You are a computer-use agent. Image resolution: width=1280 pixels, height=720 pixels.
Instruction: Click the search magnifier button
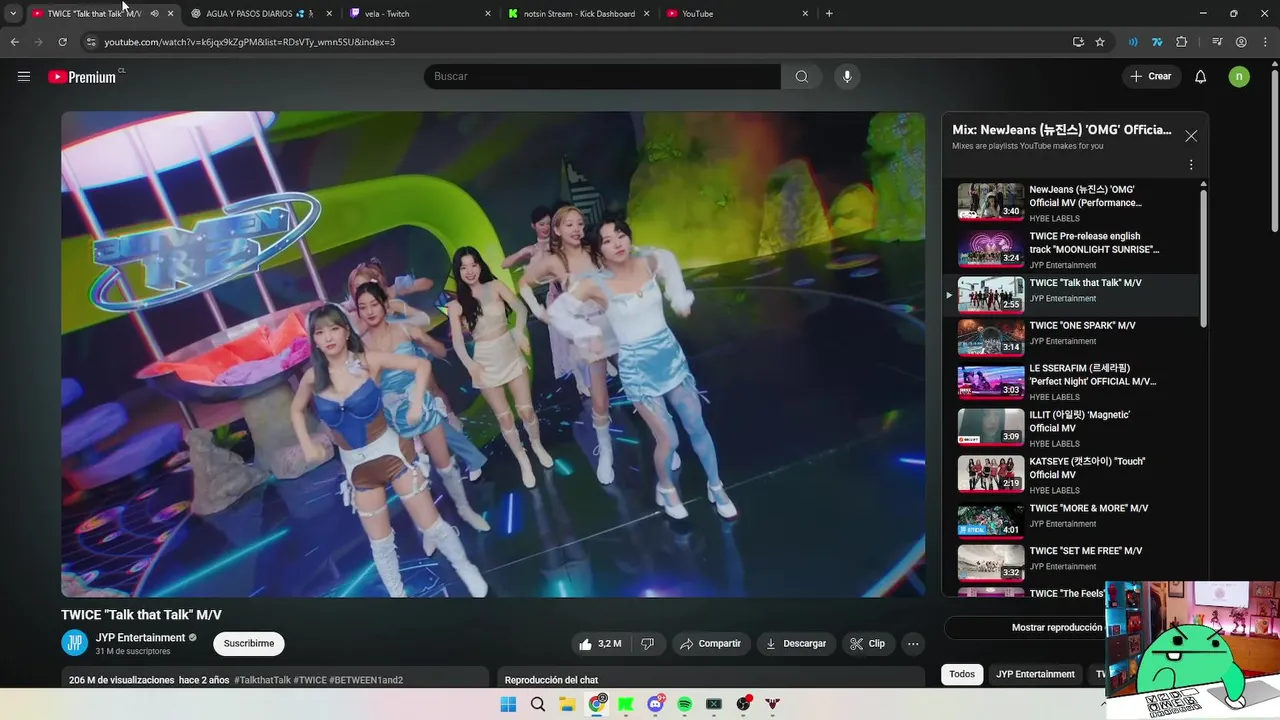[x=802, y=76]
